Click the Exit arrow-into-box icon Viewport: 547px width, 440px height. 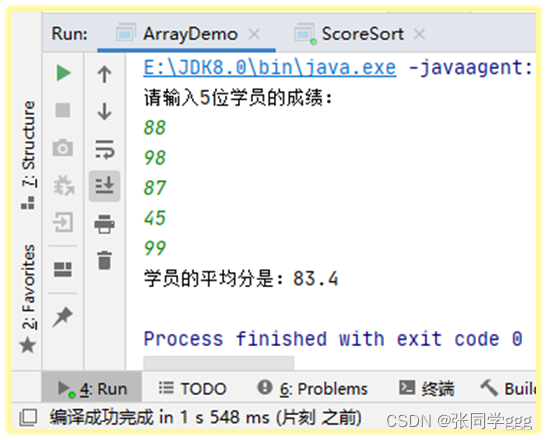pos(63,222)
